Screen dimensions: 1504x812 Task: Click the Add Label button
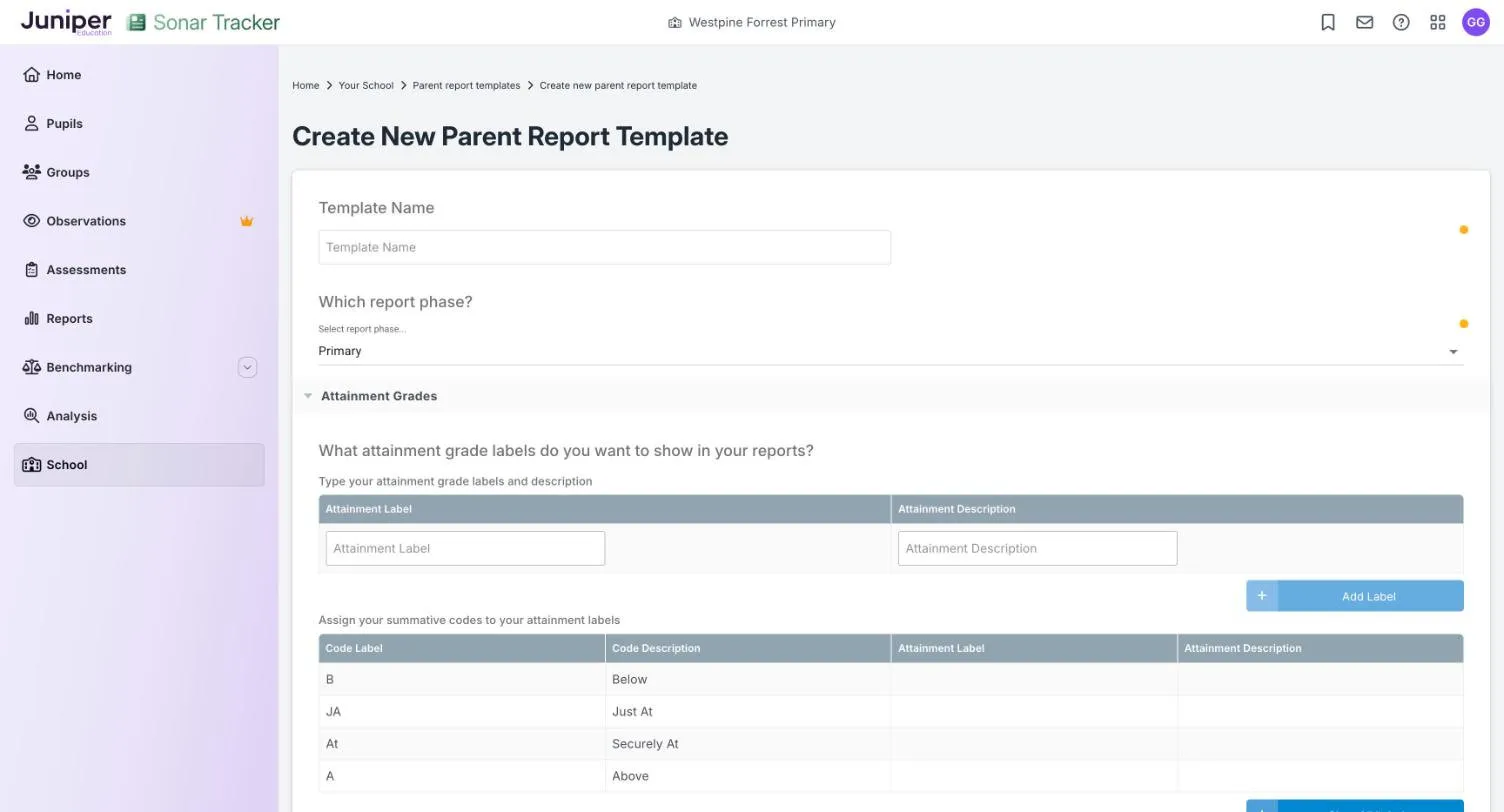(x=1355, y=596)
